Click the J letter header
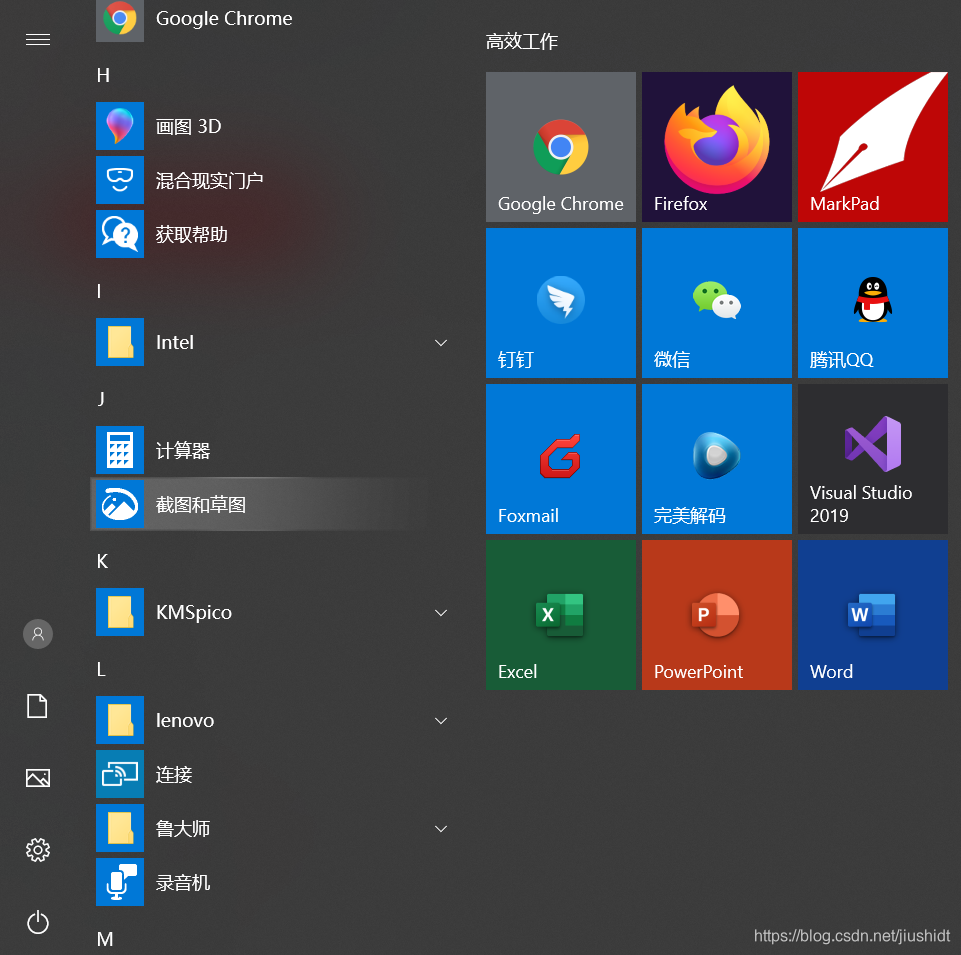 point(101,399)
